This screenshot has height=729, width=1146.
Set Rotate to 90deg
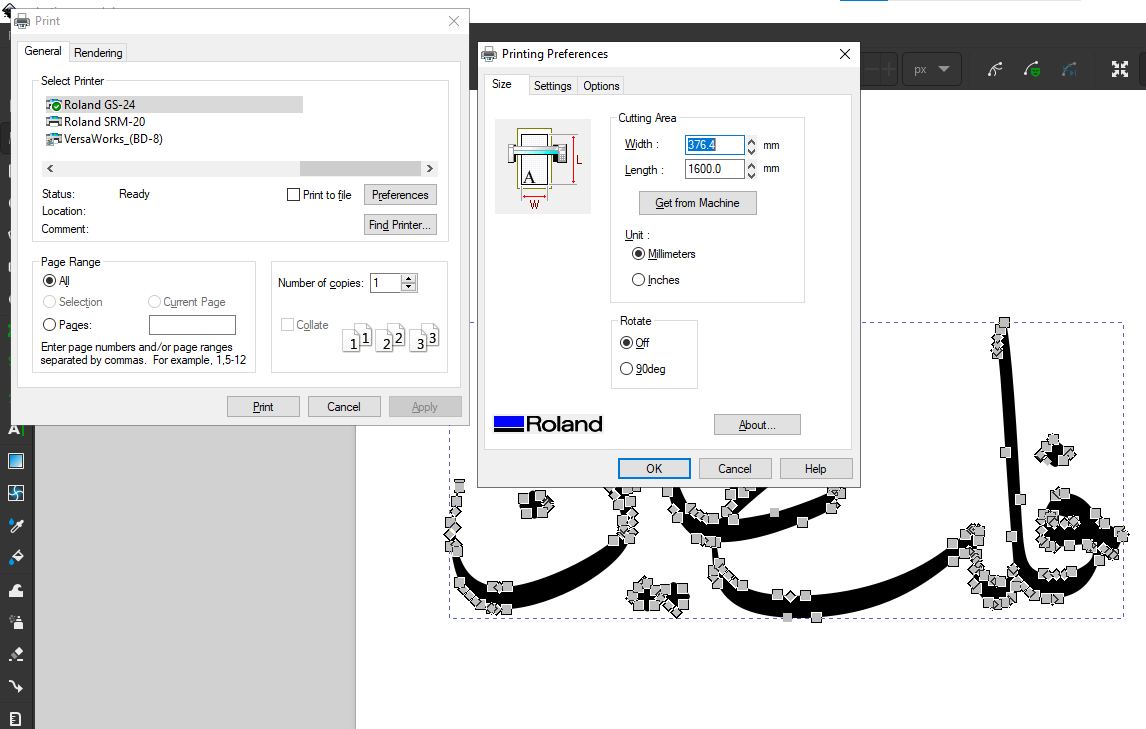pos(626,369)
